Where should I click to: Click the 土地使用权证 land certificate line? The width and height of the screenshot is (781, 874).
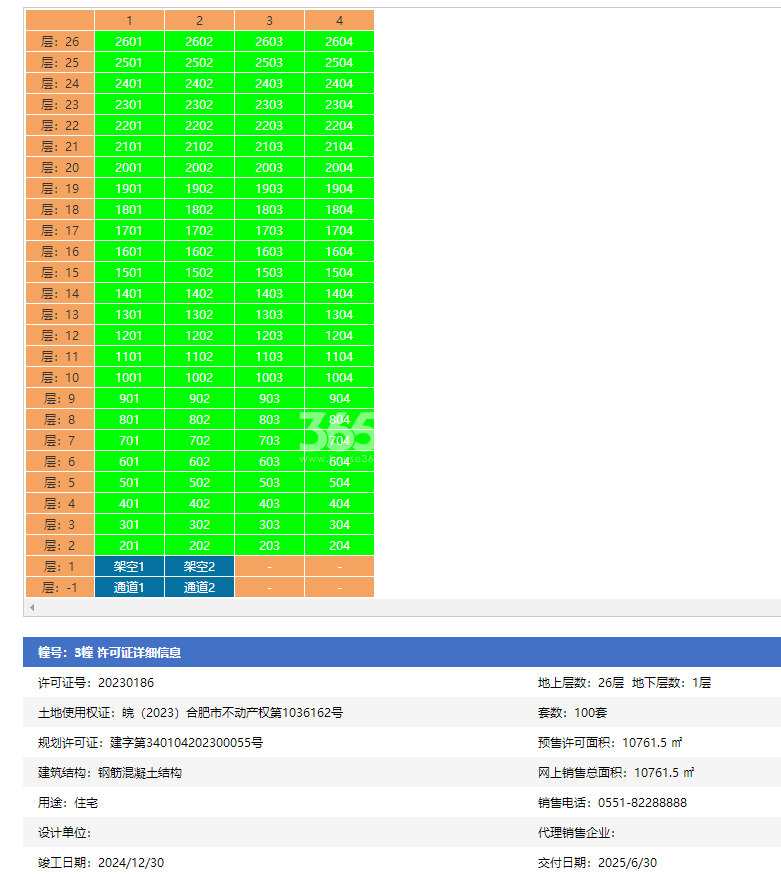coord(191,713)
